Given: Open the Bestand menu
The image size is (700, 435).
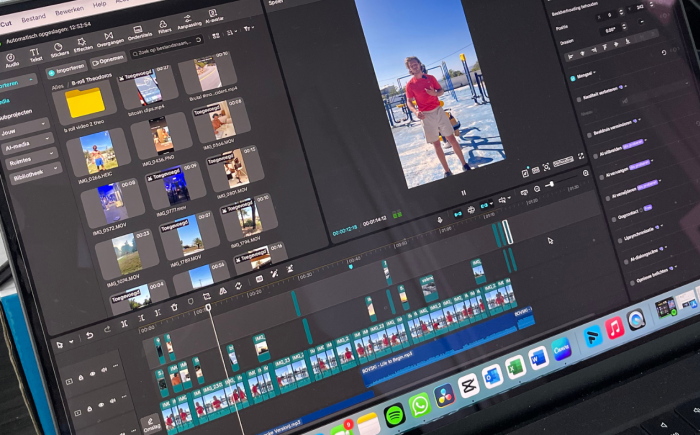Looking at the screenshot, I should point(33,18).
